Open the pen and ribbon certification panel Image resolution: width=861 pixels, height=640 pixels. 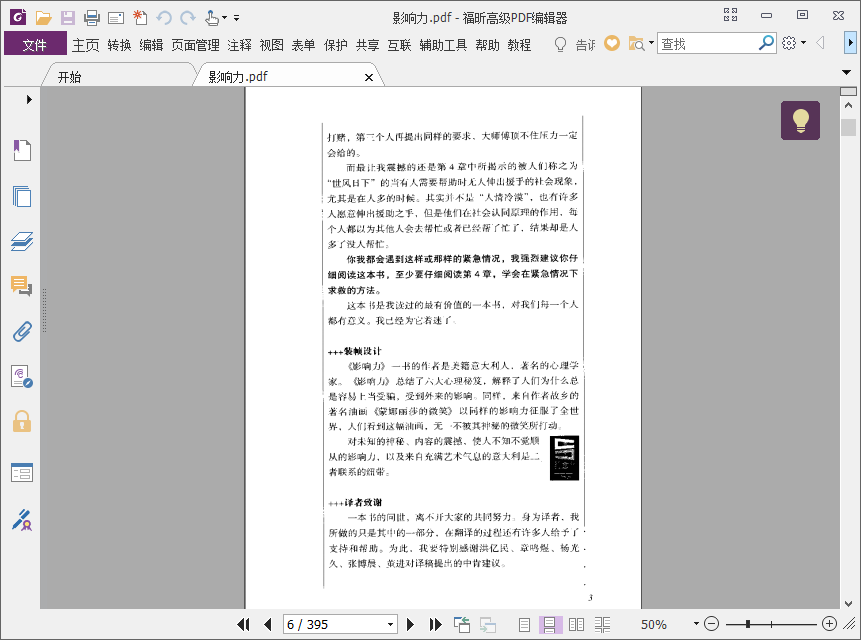point(22,520)
